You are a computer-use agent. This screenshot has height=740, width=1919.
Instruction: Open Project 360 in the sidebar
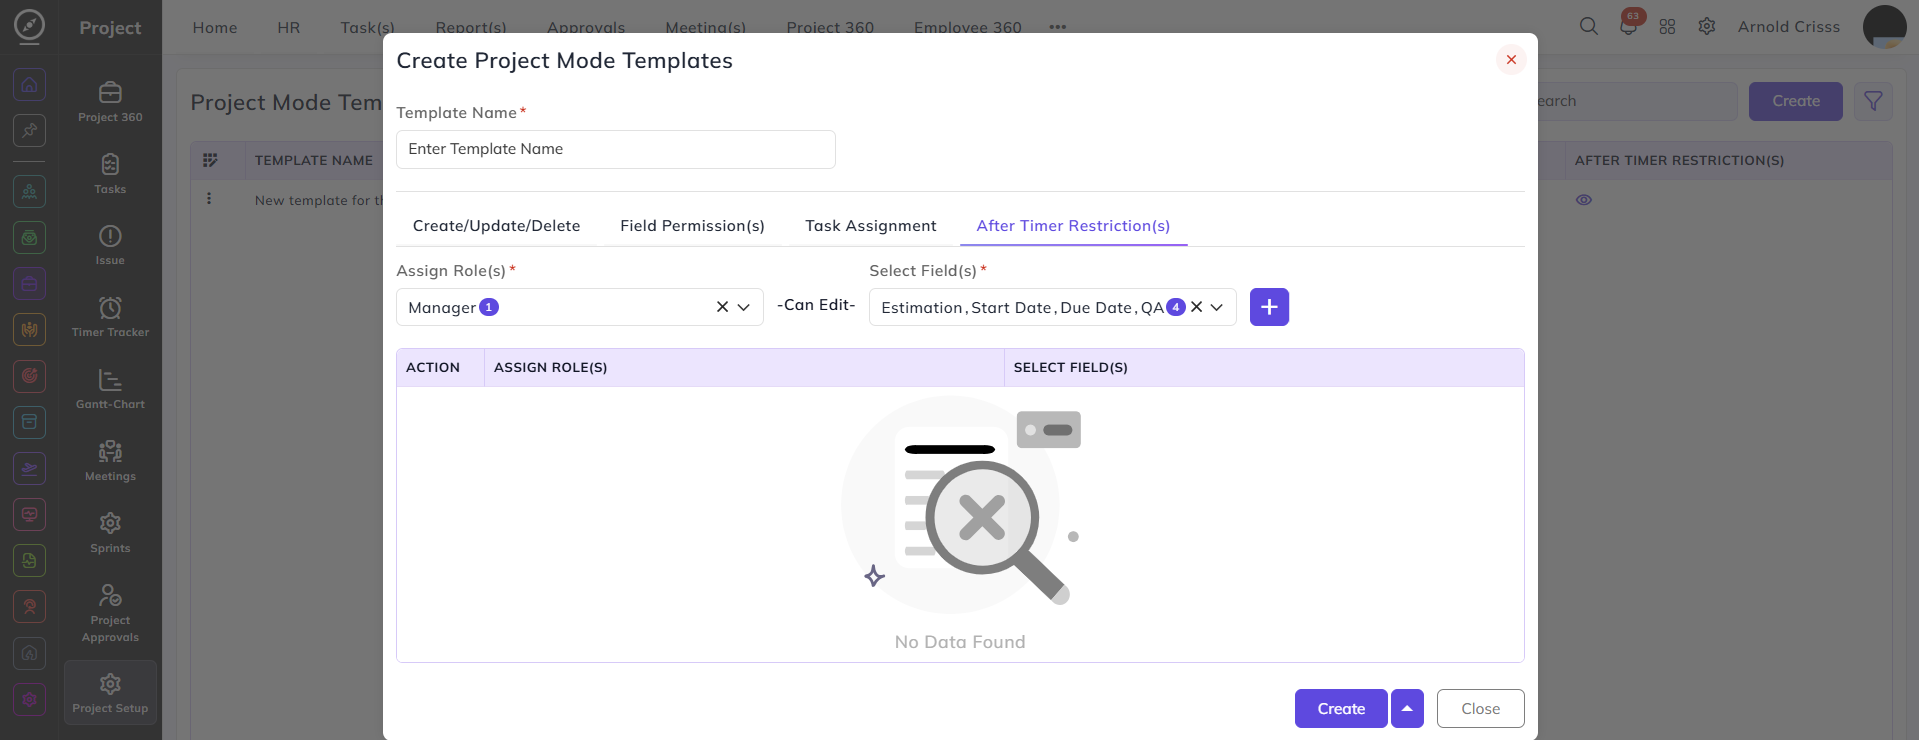point(110,102)
